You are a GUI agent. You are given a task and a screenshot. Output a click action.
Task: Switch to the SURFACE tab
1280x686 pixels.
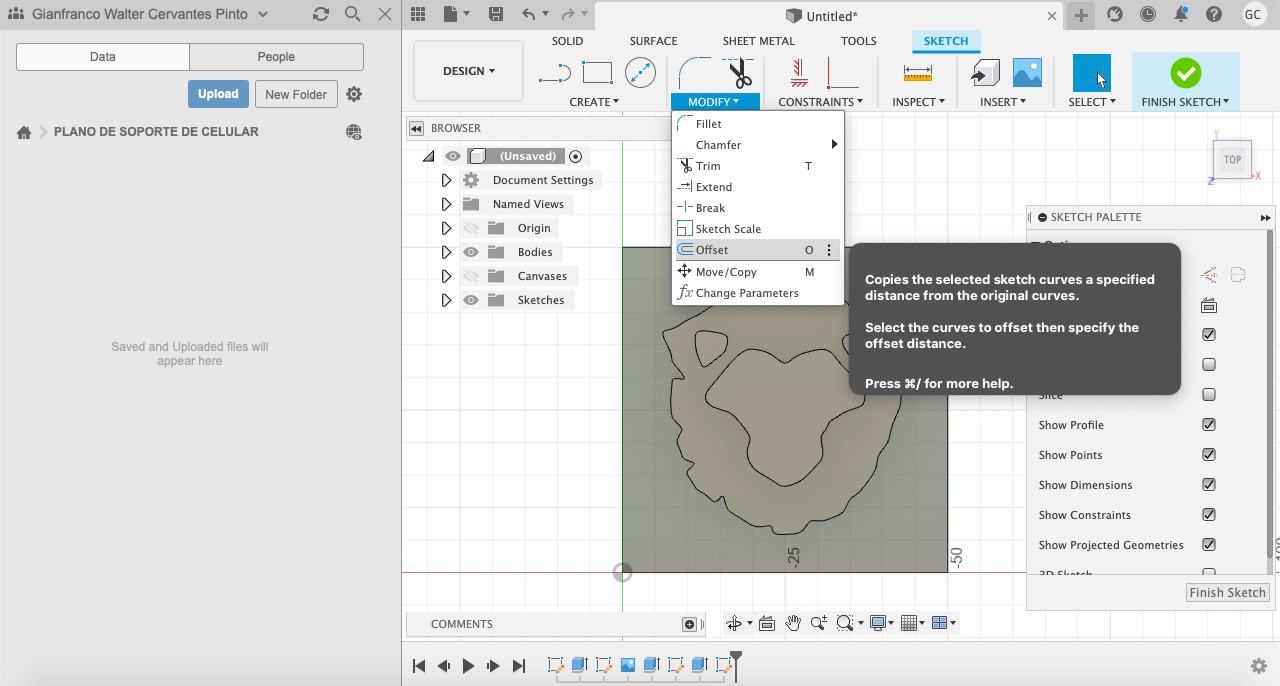pyautogui.click(x=653, y=41)
